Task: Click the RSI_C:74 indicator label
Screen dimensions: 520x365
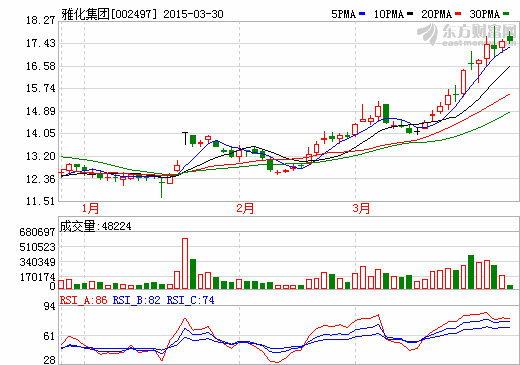Action: 190,300
